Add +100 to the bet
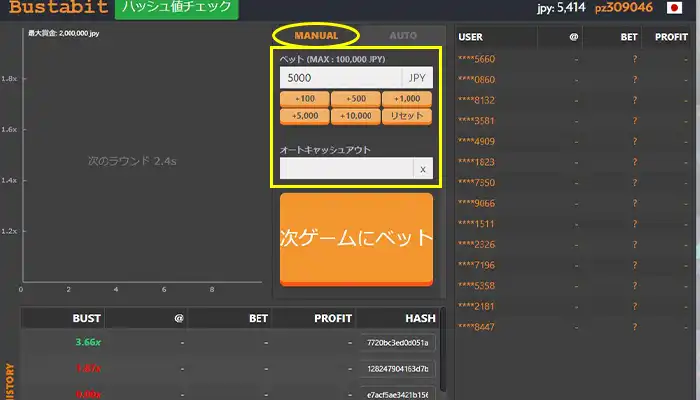 click(x=305, y=99)
